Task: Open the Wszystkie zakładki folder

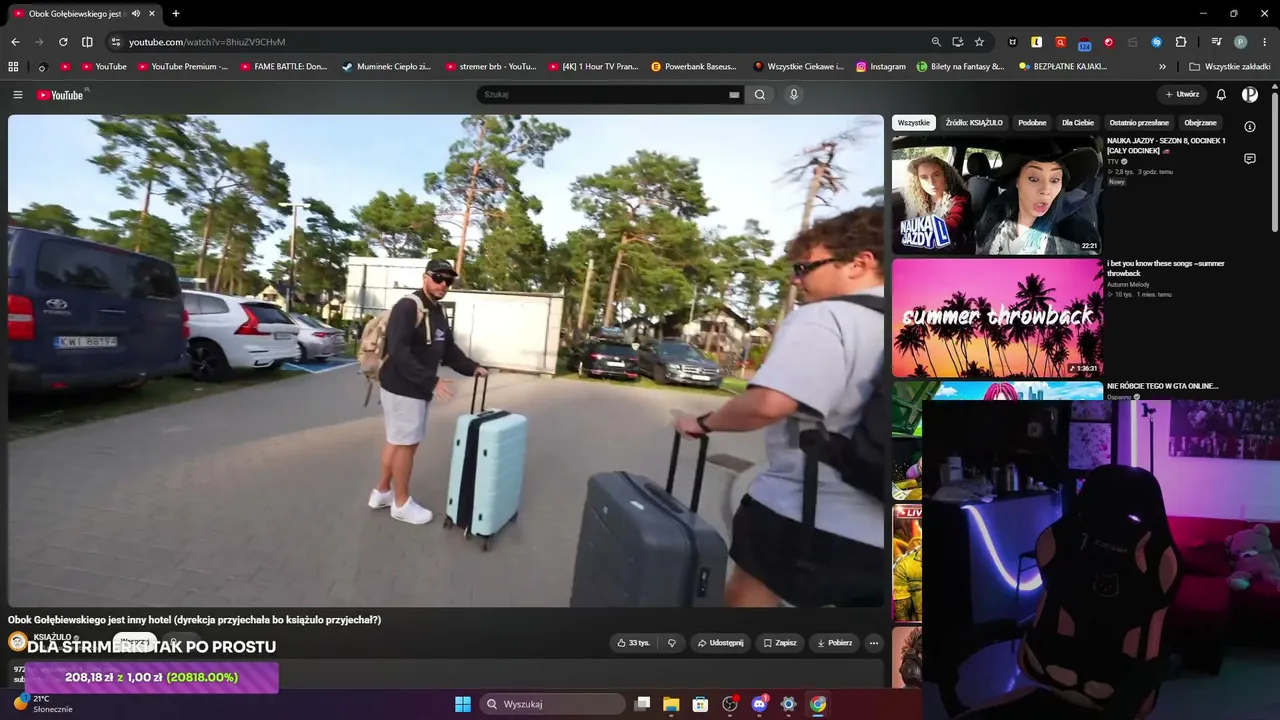Action: tap(1229, 67)
